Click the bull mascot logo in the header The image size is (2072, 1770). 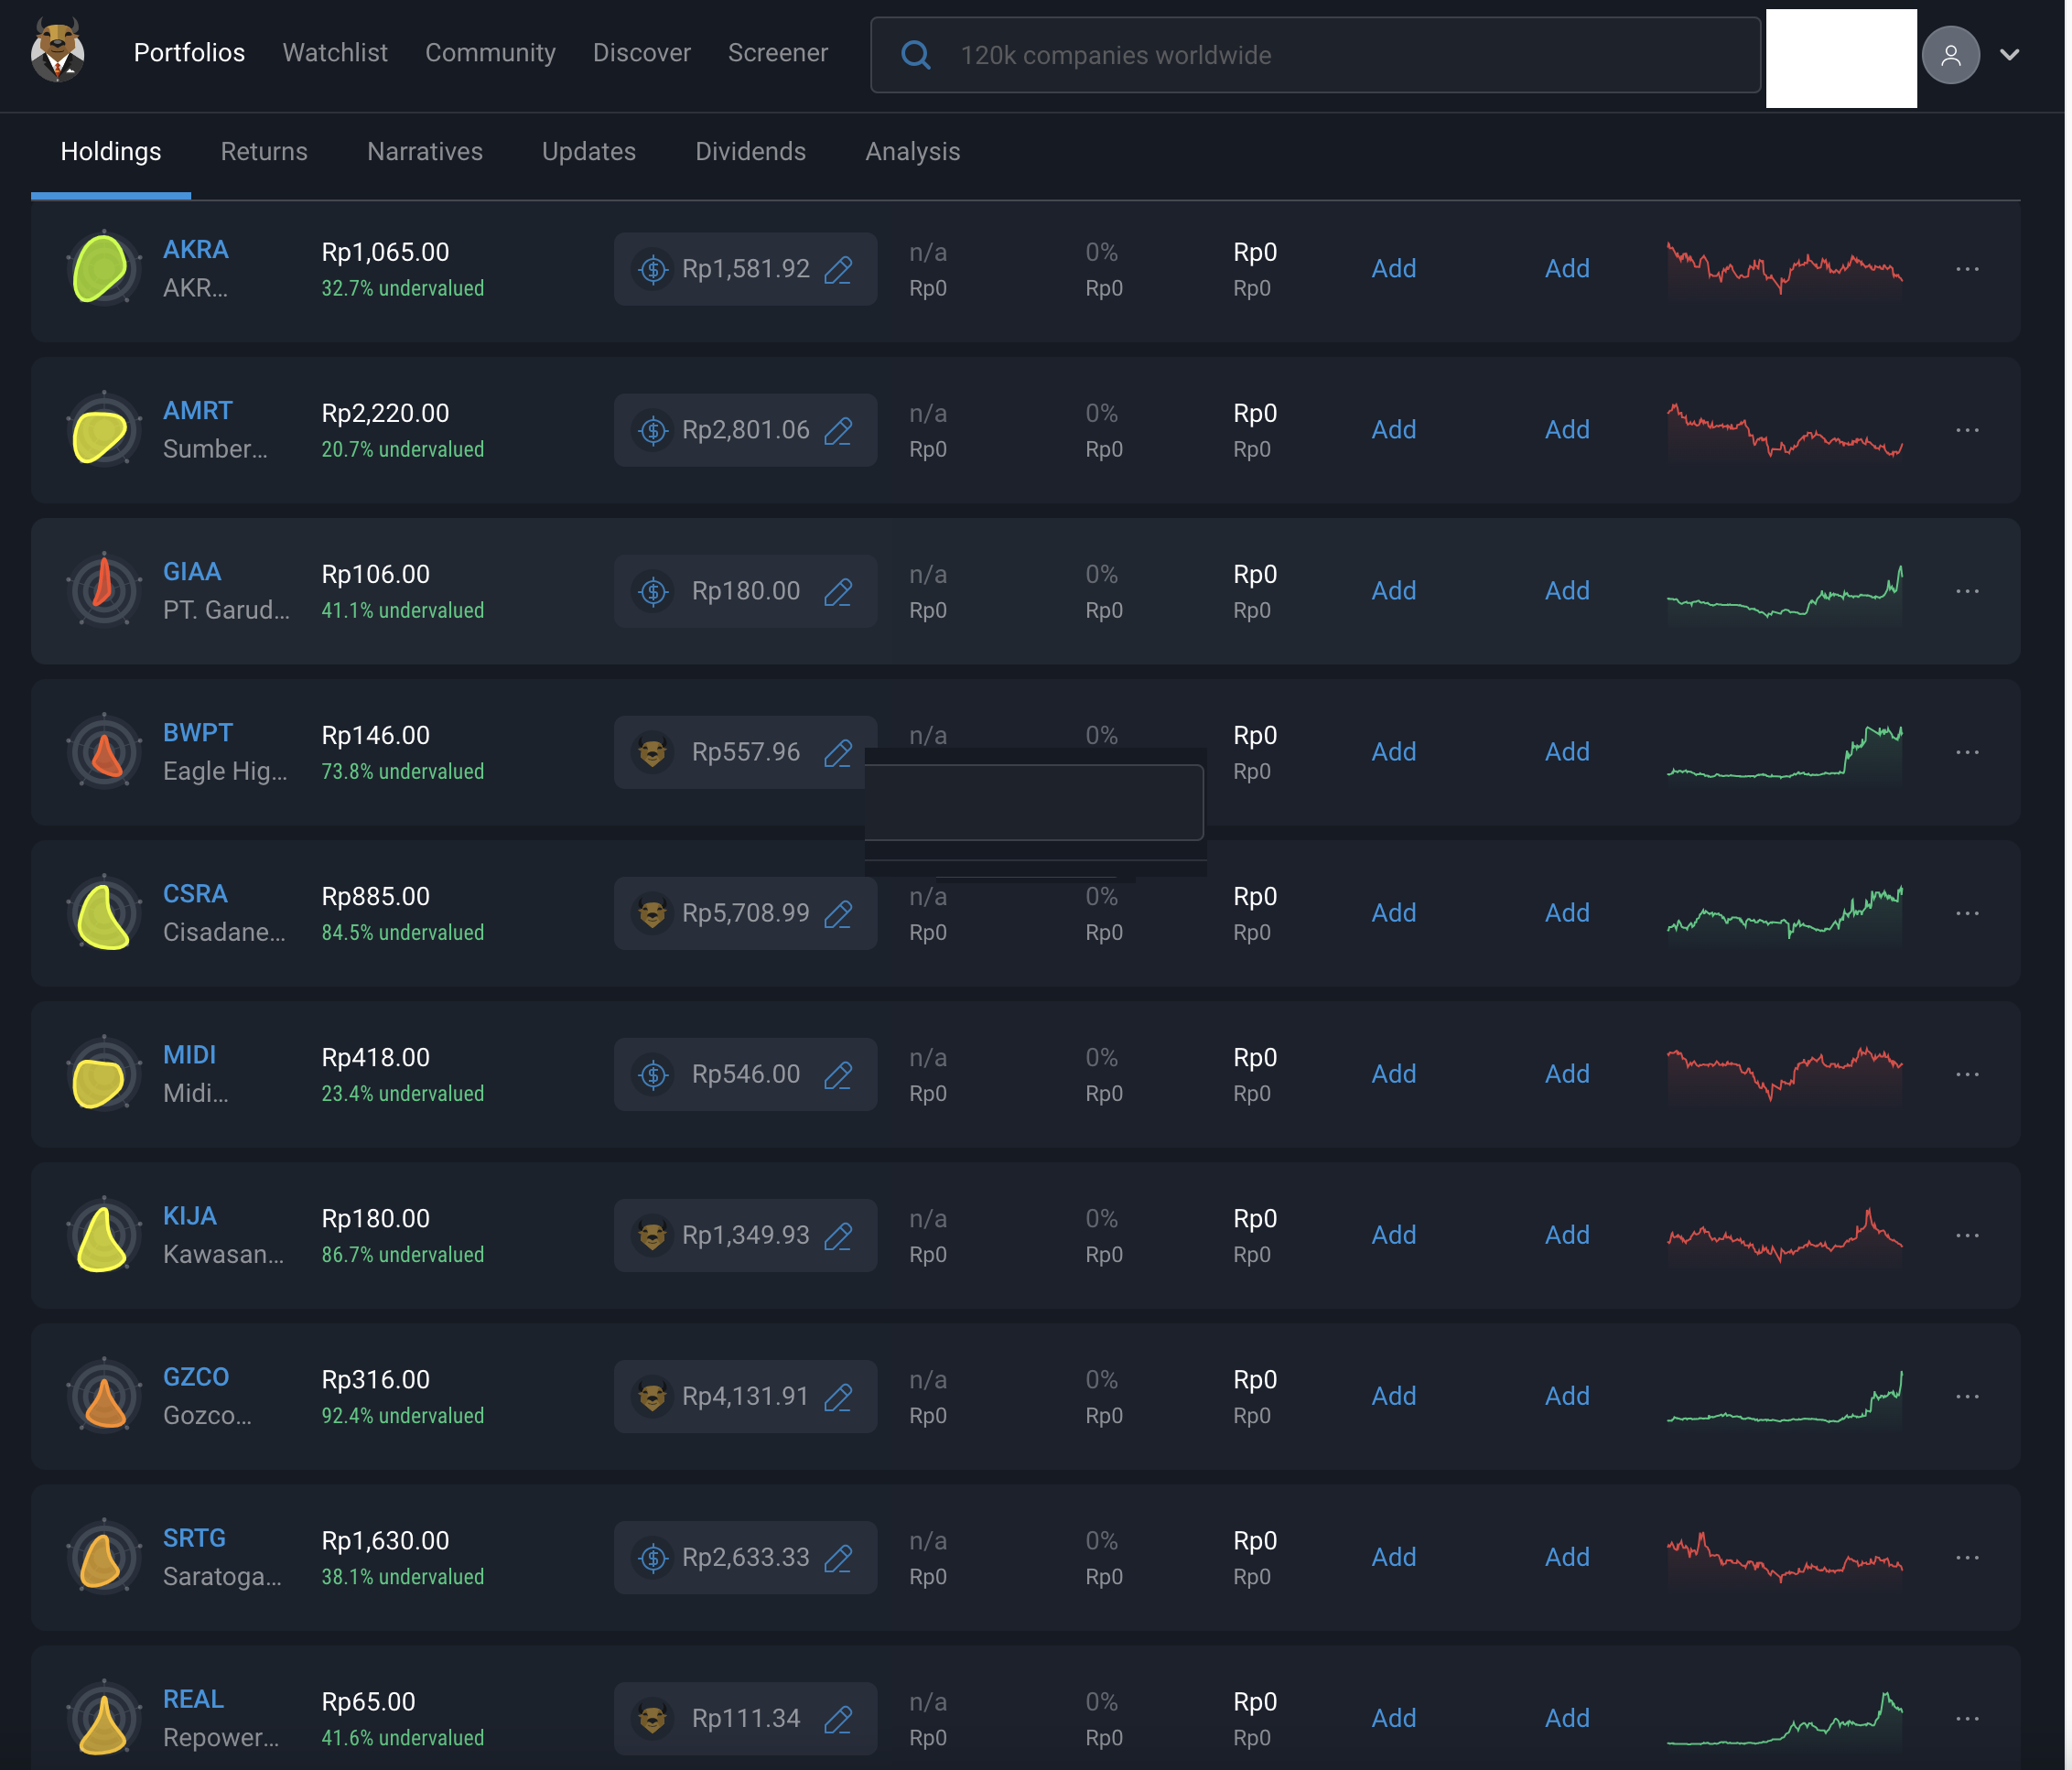[57, 51]
